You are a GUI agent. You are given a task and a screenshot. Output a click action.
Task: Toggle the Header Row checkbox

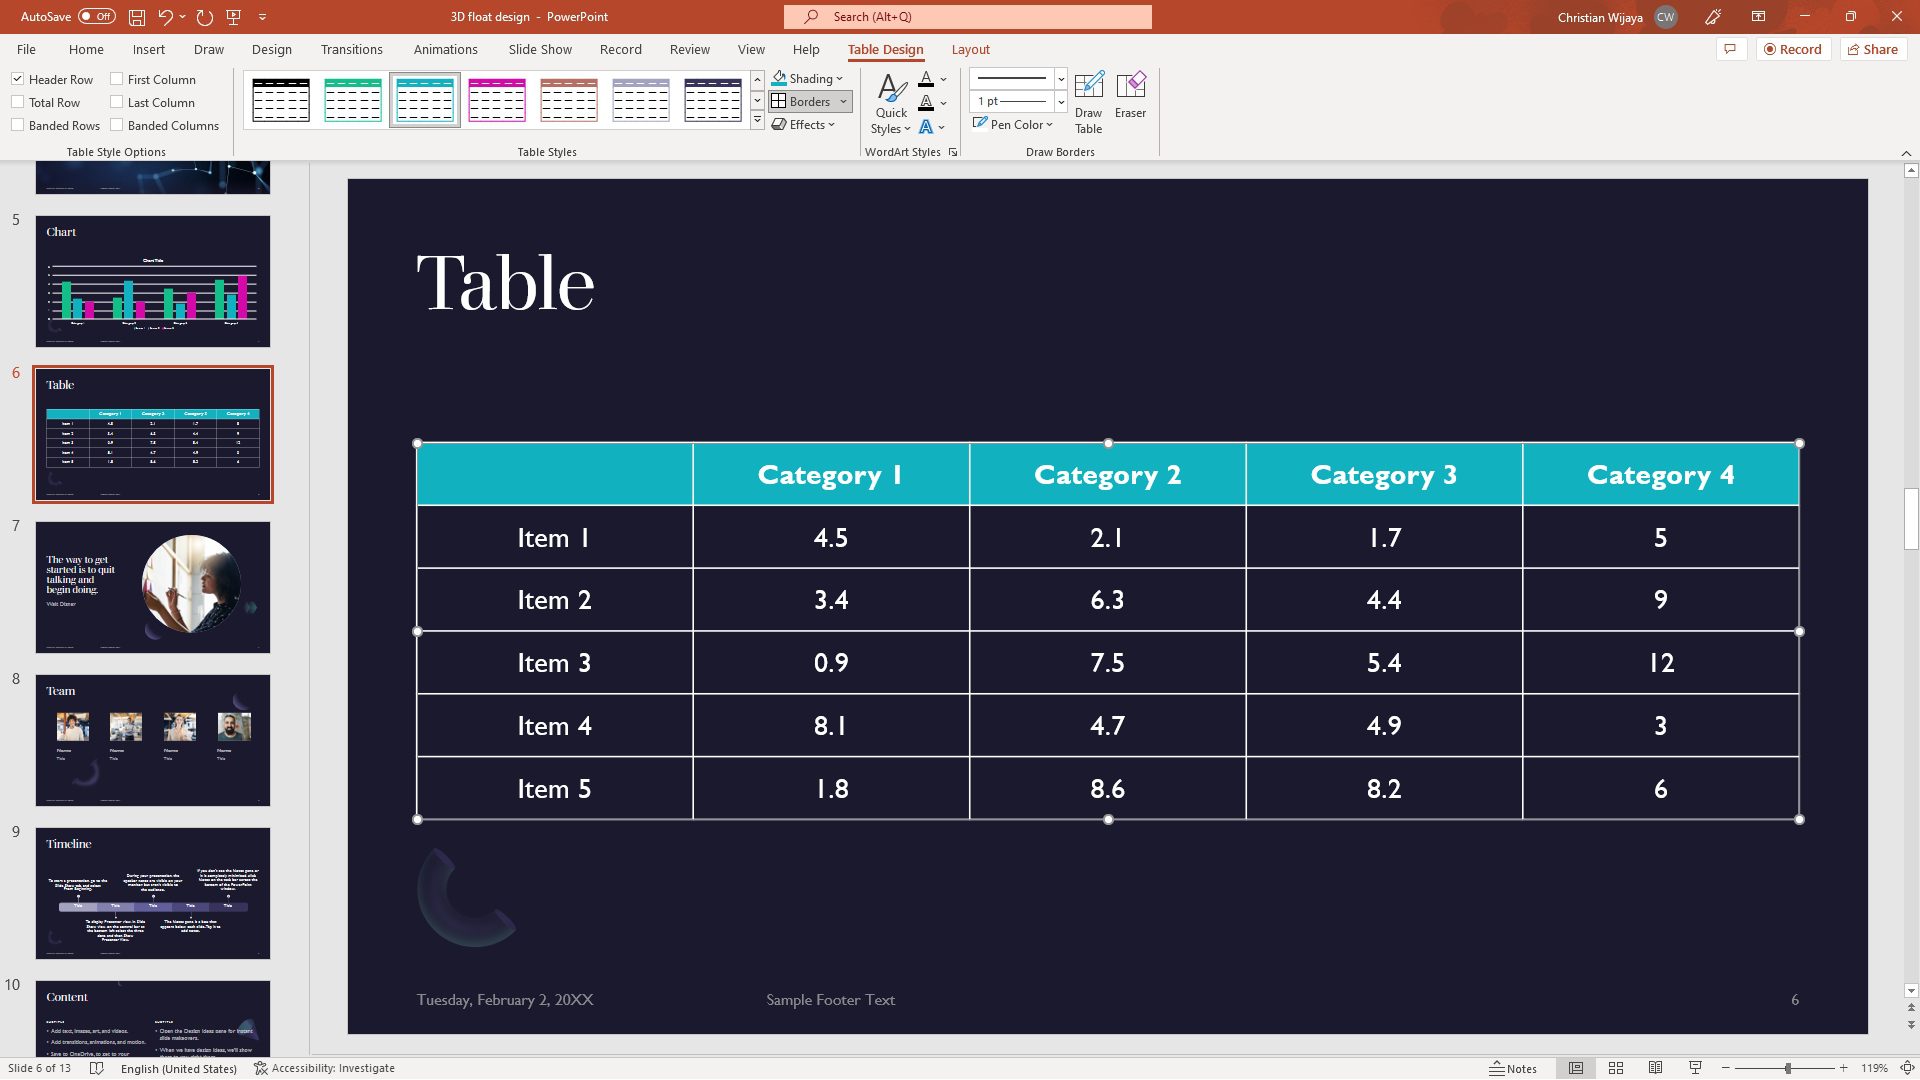tap(18, 79)
